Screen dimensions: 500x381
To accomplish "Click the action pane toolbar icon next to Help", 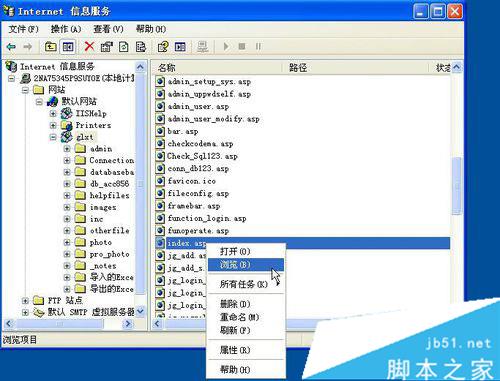I will [180, 47].
